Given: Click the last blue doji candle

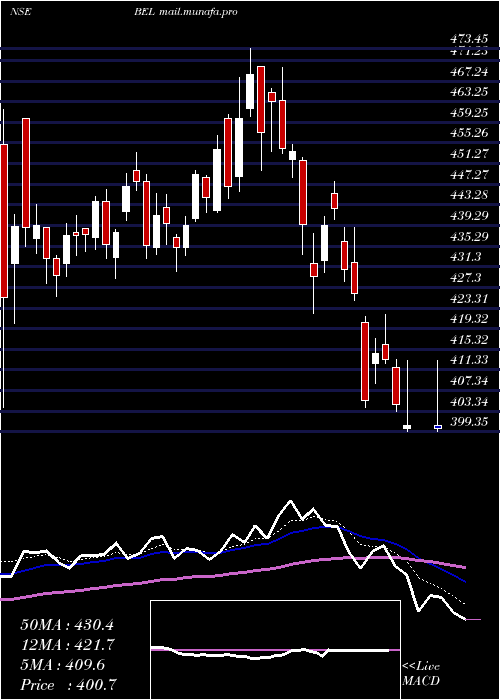Looking at the screenshot, I should 438,427.
